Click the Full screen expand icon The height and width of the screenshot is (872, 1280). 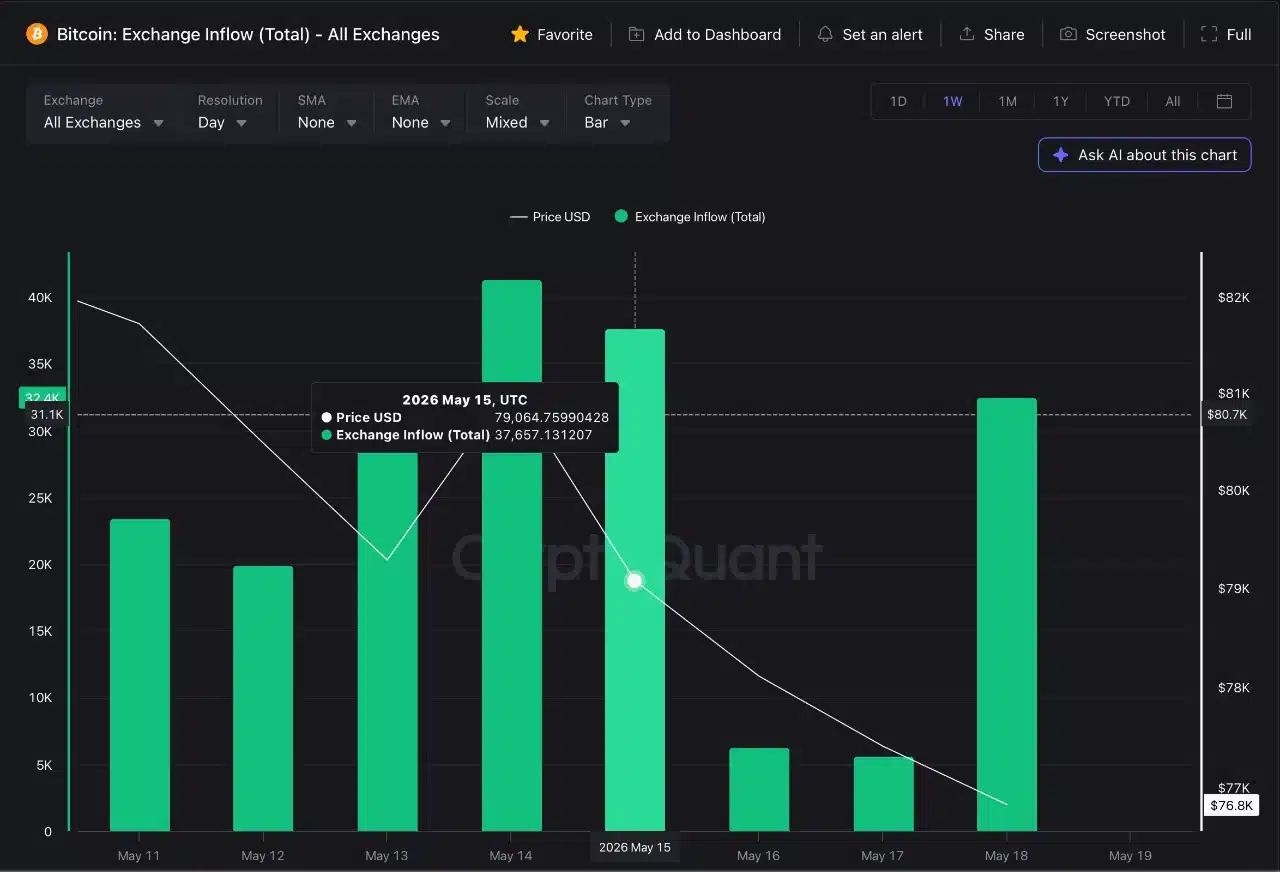click(x=1209, y=34)
